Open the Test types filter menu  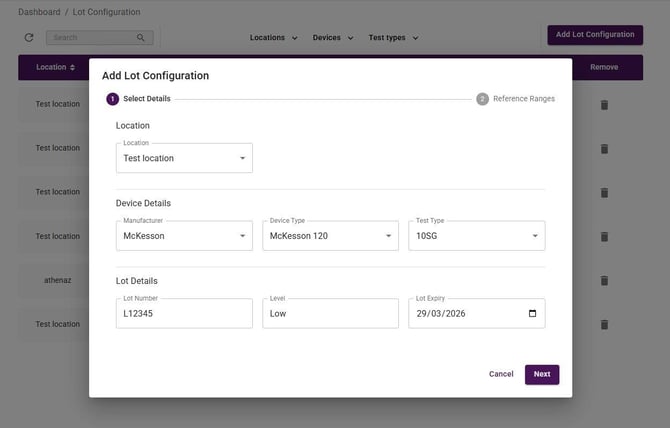click(x=393, y=38)
